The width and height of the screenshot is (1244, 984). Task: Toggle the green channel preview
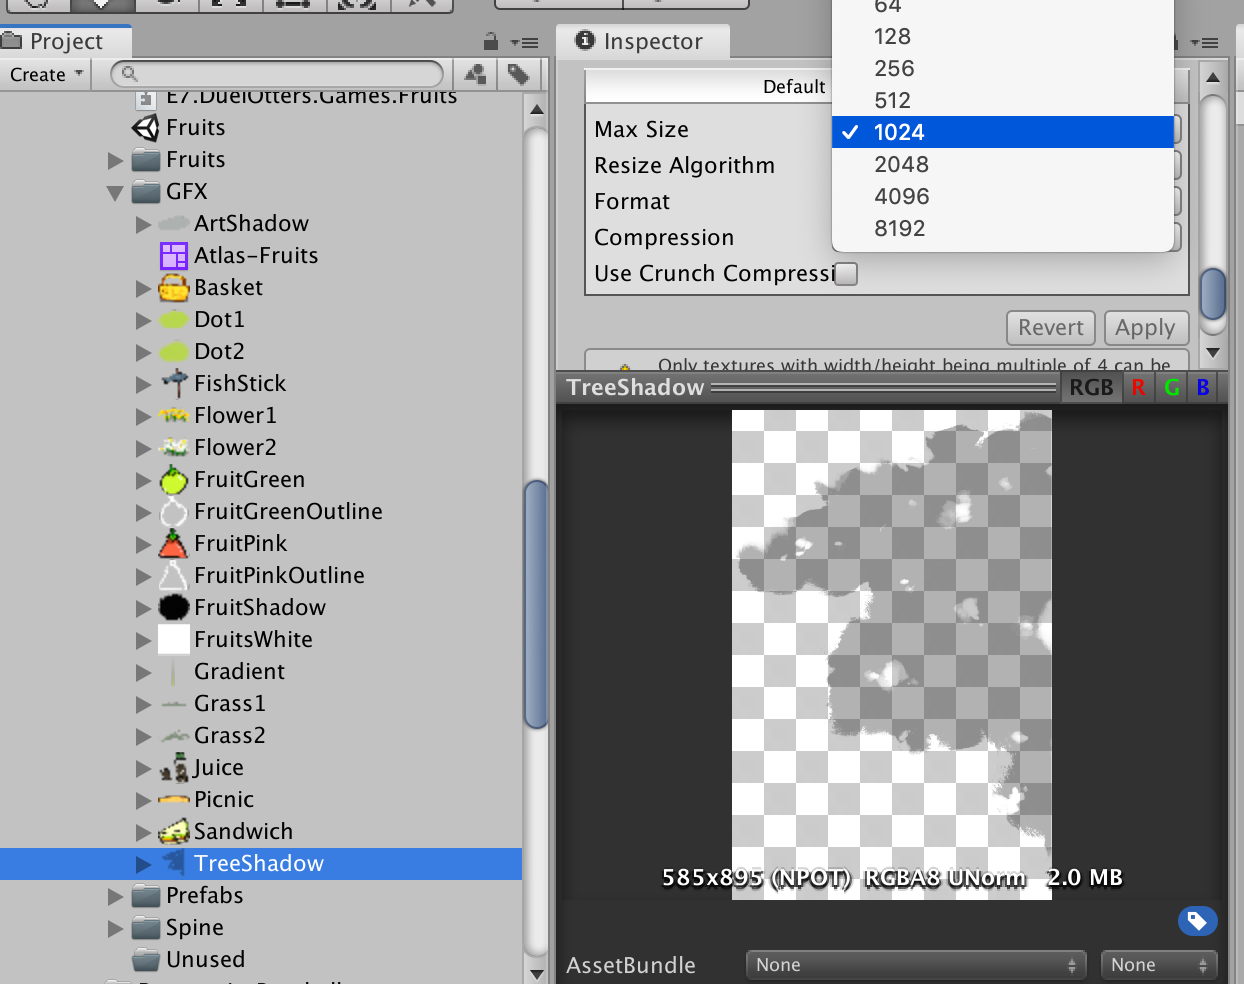click(x=1172, y=388)
